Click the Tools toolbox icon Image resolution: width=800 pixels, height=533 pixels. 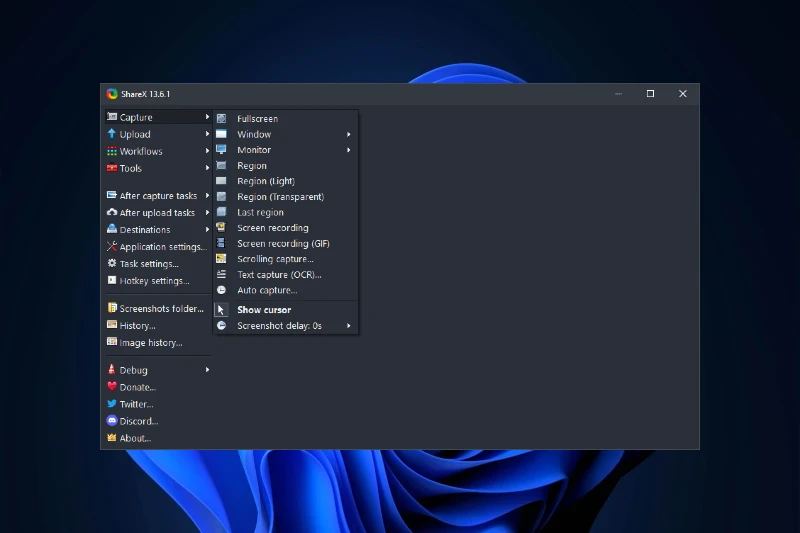click(x=112, y=167)
